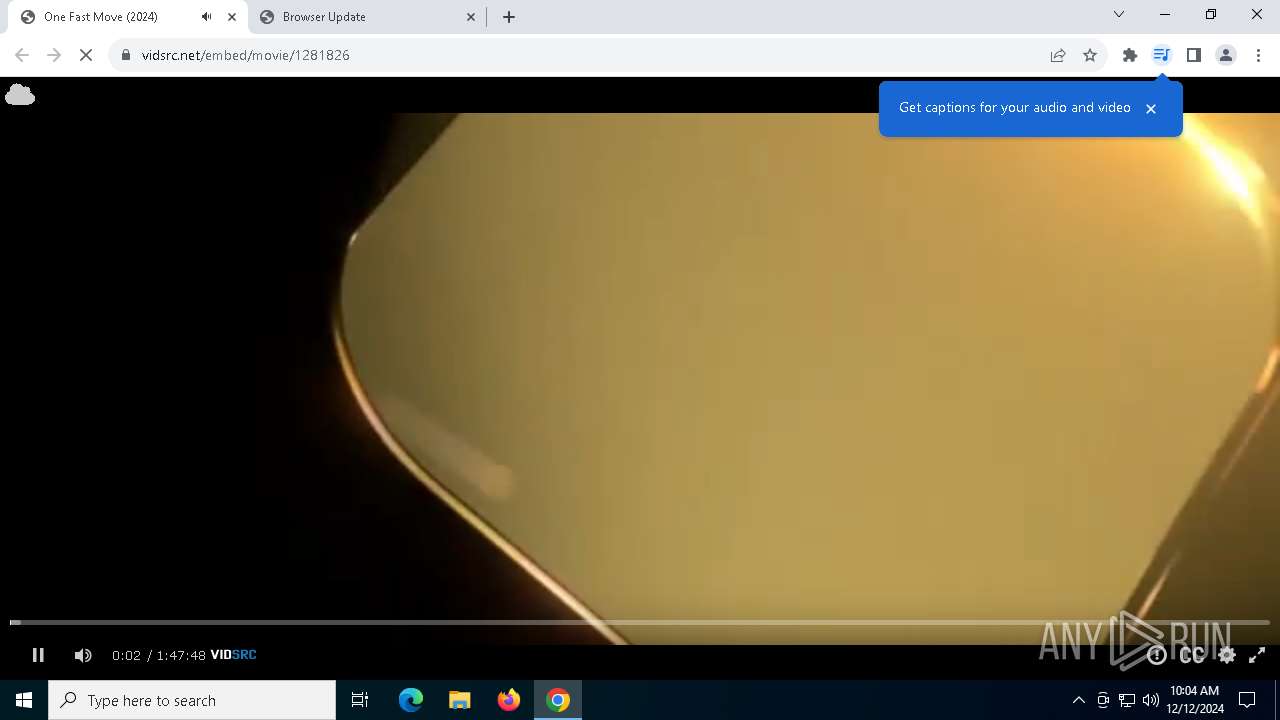Expand the tab search dropdown
Screen dimensions: 1280x720
pyautogui.click(x=1119, y=15)
